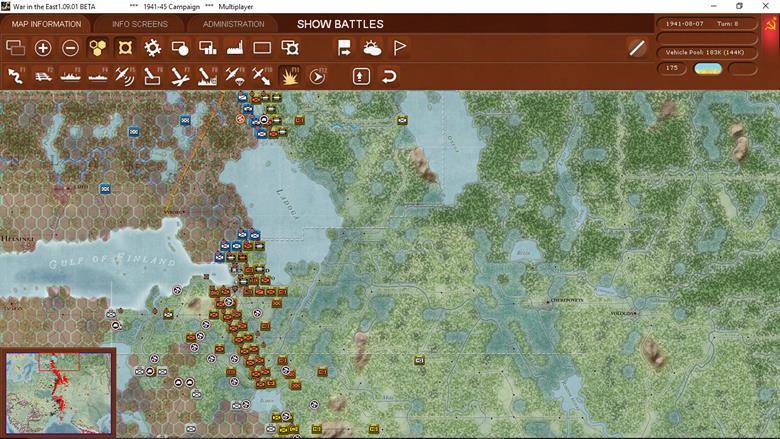Select the F1 move mode wavy arrow
The image size is (780, 439).
pos(16,76)
